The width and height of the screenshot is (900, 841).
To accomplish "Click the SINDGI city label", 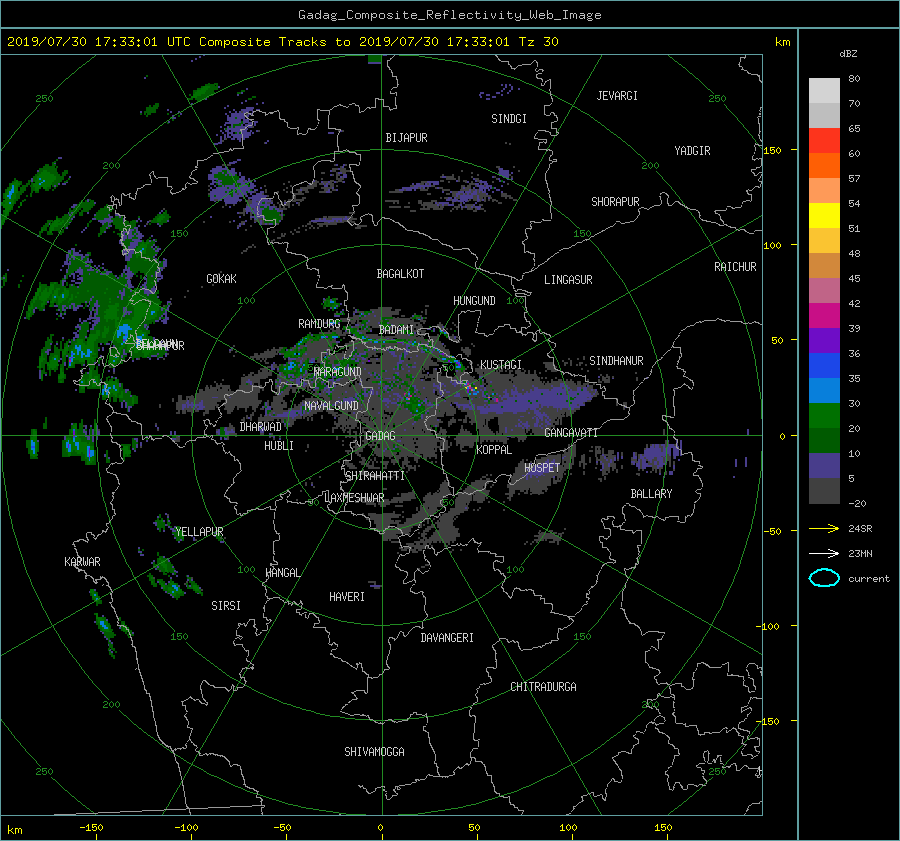I will pyautogui.click(x=509, y=119).
